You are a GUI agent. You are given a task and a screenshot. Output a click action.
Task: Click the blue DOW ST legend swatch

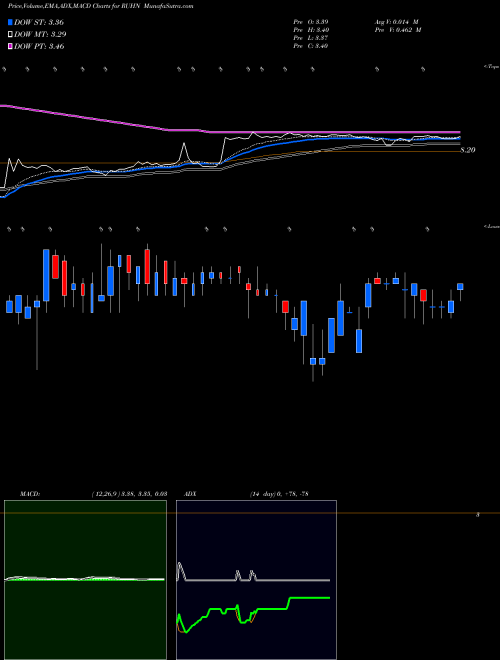[10, 22]
